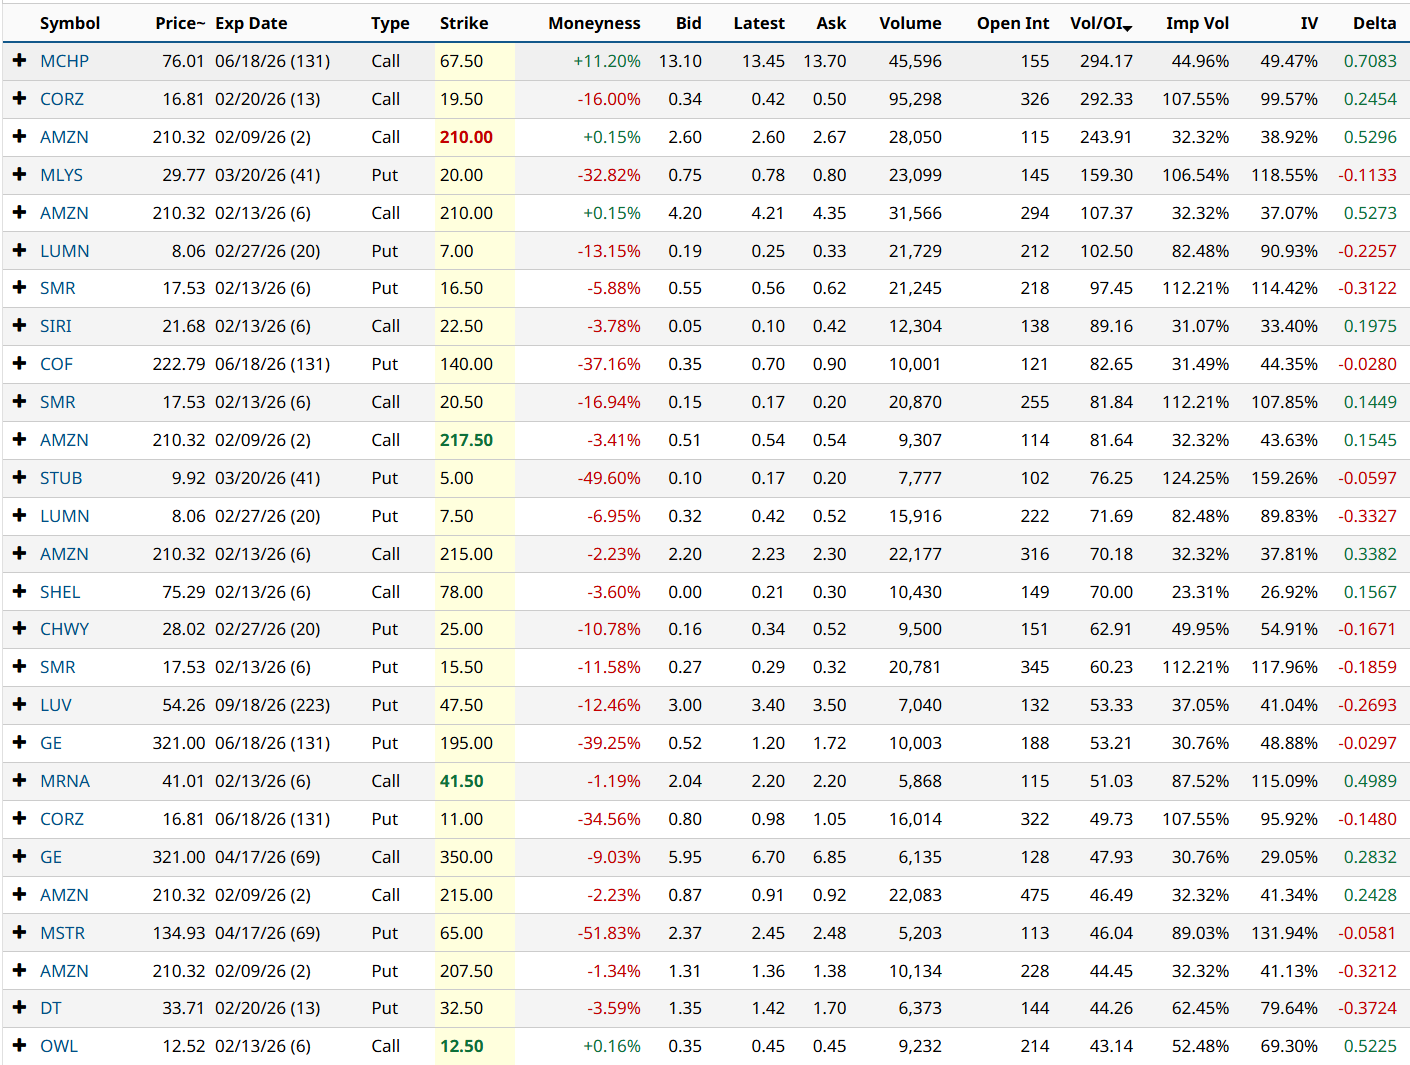1410x1065 pixels.
Task: Sort by Exp Date column header
Action: pos(251,23)
